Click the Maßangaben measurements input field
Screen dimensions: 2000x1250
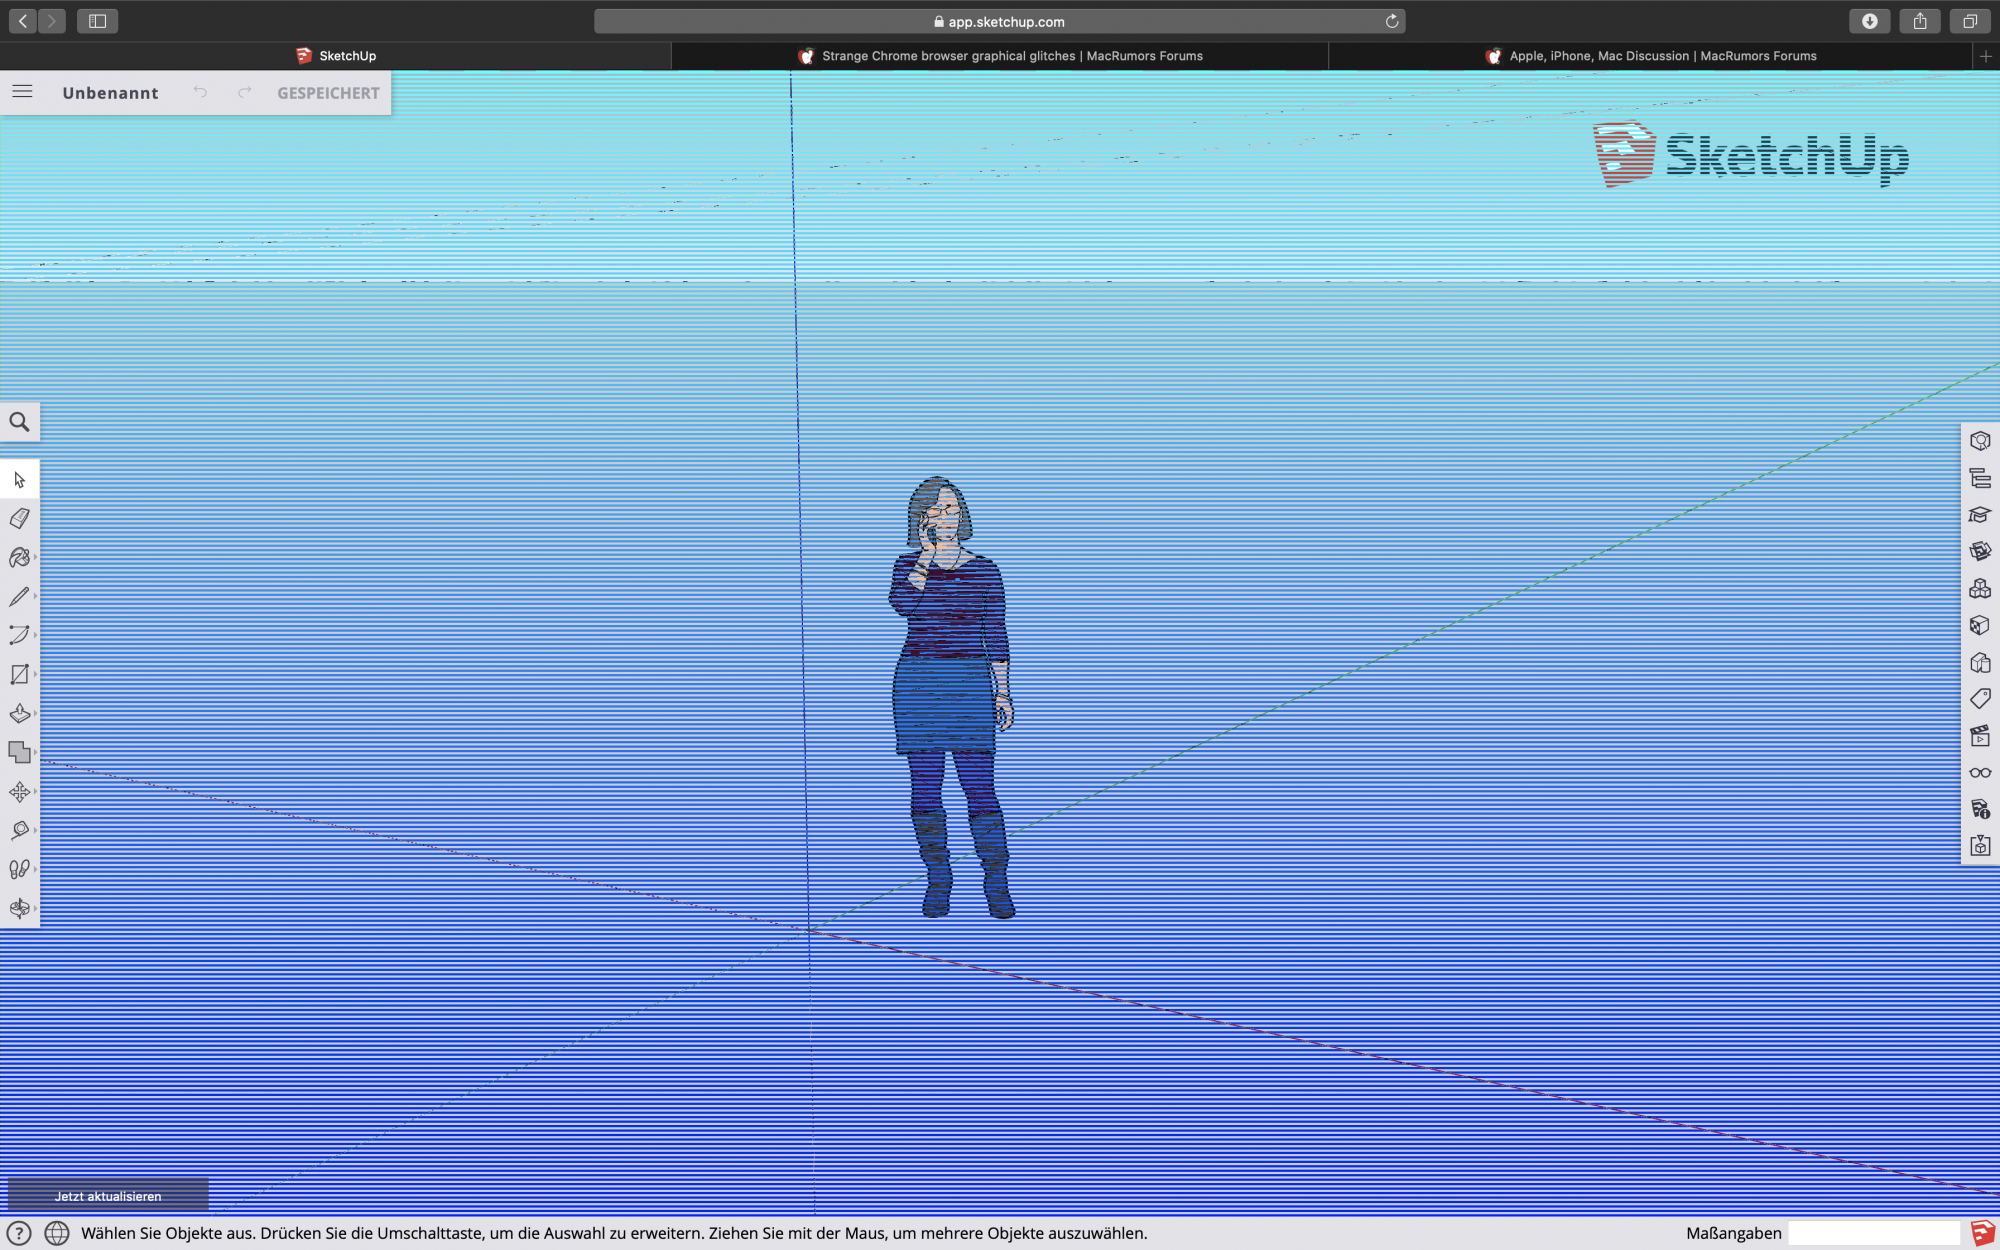click(x=1873, y=1233)
